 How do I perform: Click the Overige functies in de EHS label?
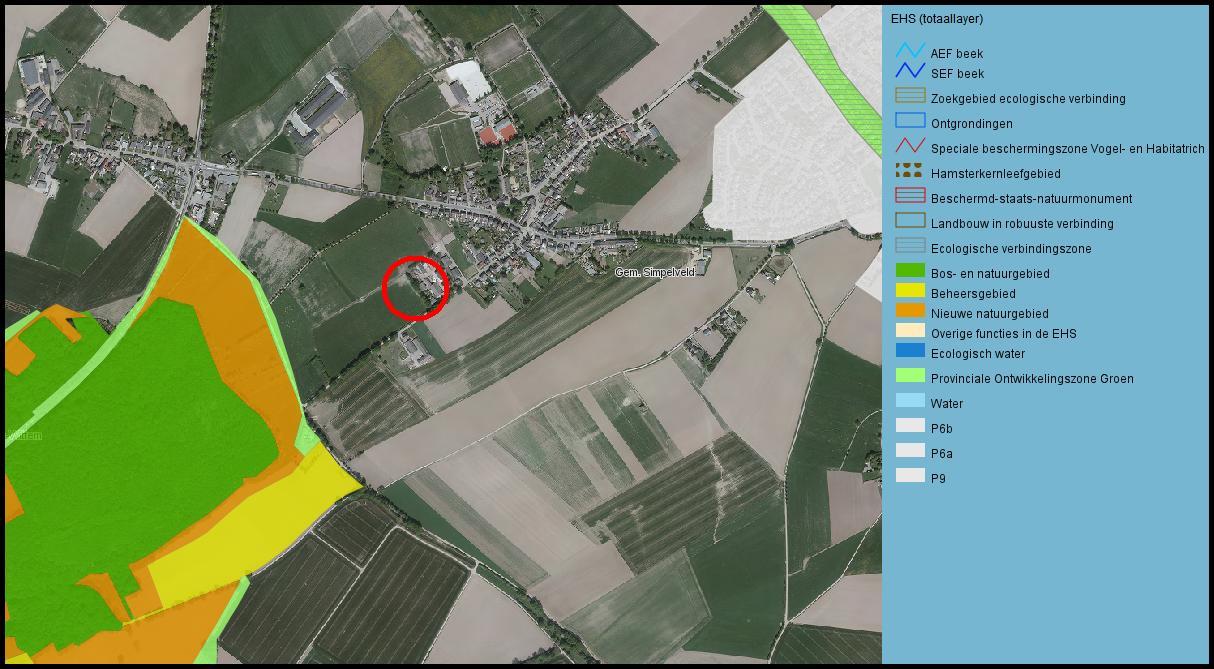coord(1003,334)
